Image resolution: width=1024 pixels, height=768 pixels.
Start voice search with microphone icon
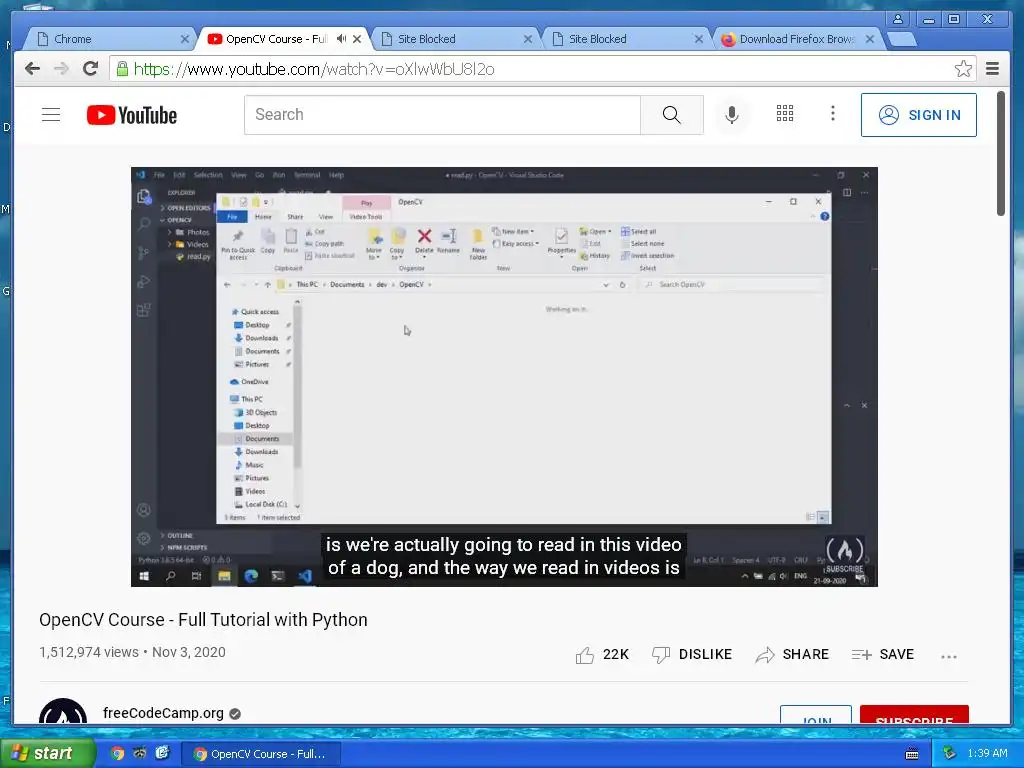coord(731,115)
